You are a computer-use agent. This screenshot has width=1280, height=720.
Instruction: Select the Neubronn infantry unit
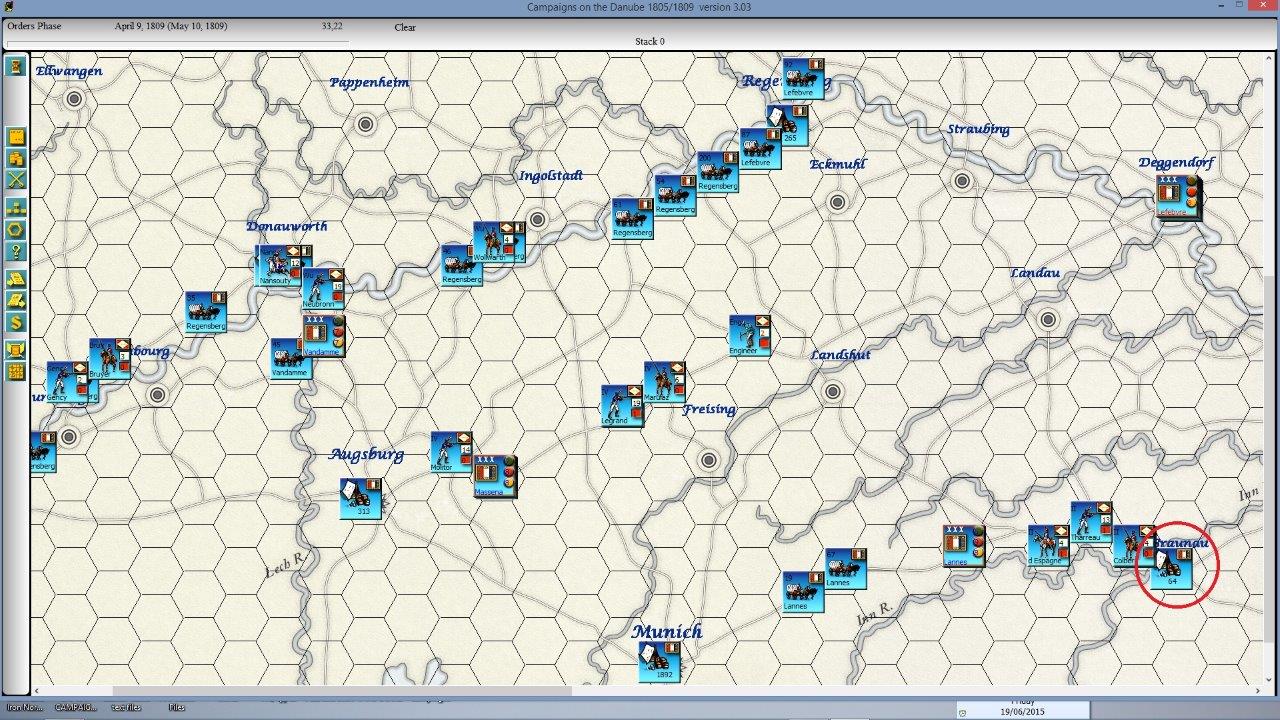[321, 288]
